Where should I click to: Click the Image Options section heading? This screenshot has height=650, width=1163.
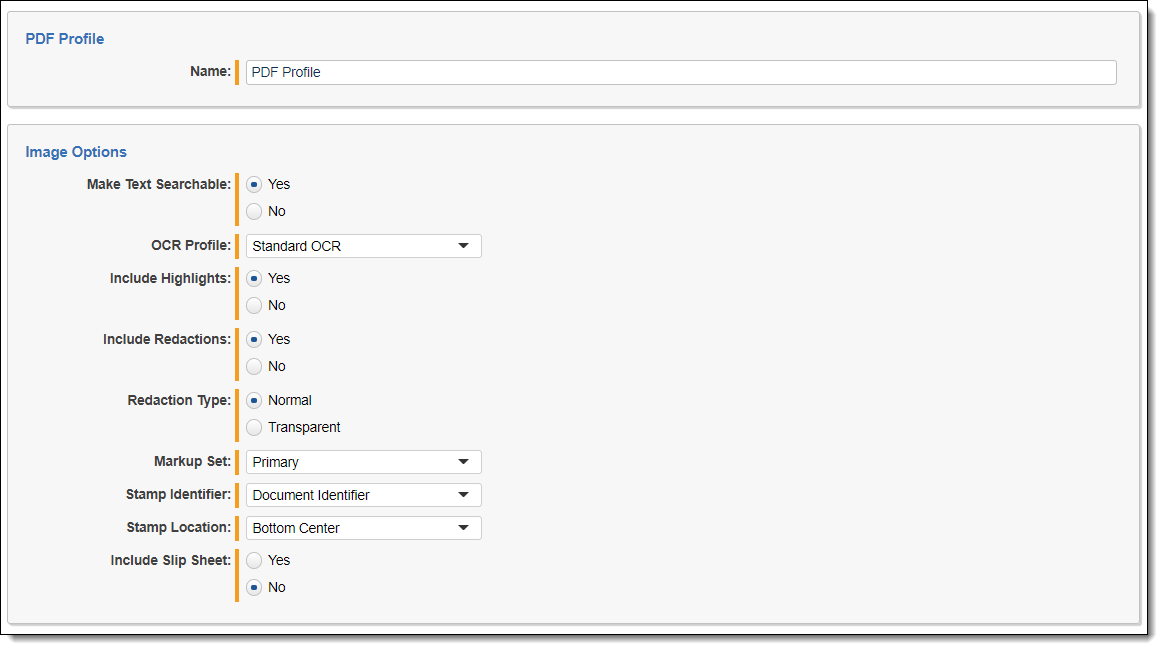[76, 152]
